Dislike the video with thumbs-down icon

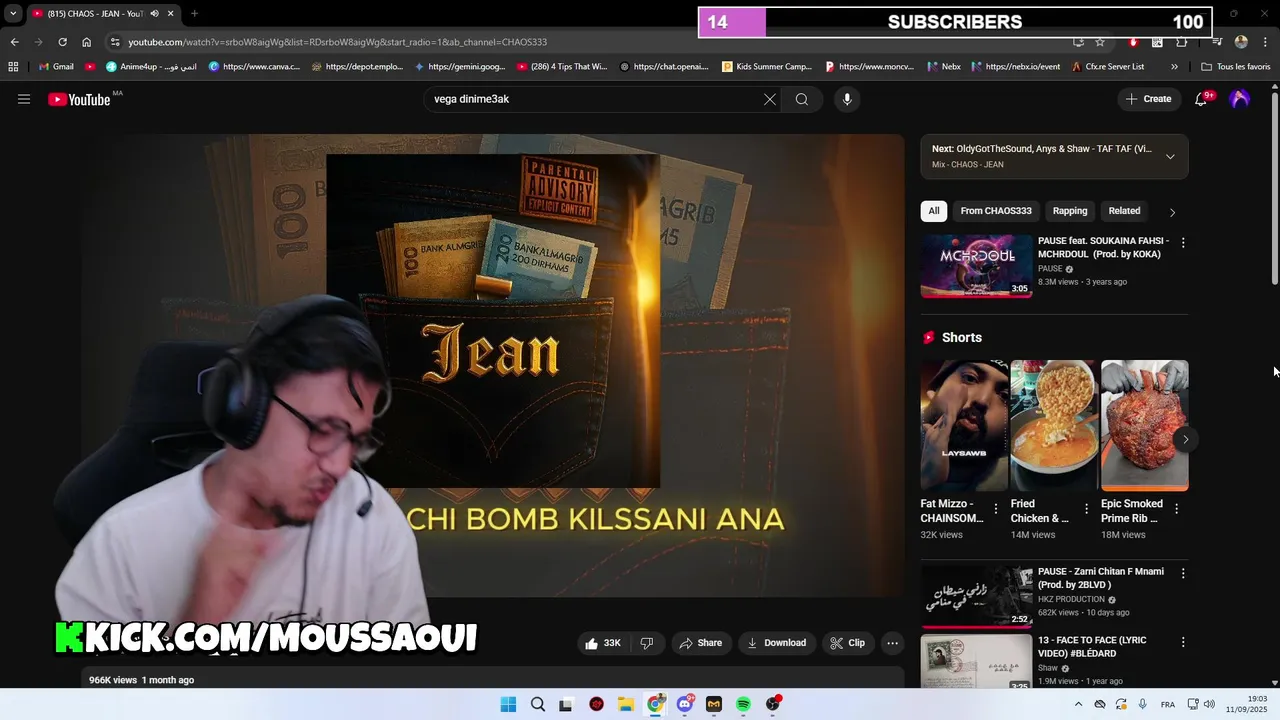click(647, 643)
